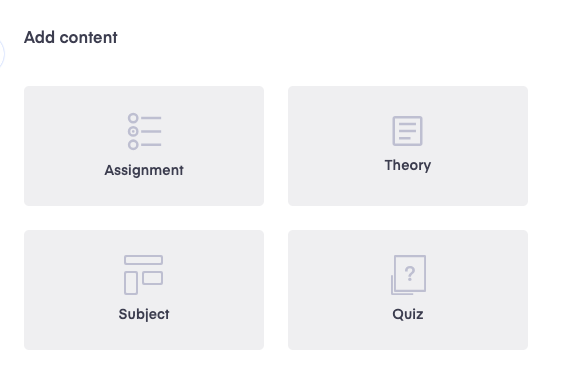Click the Theory document icon
568x376 pixels.
click(408, 131)
